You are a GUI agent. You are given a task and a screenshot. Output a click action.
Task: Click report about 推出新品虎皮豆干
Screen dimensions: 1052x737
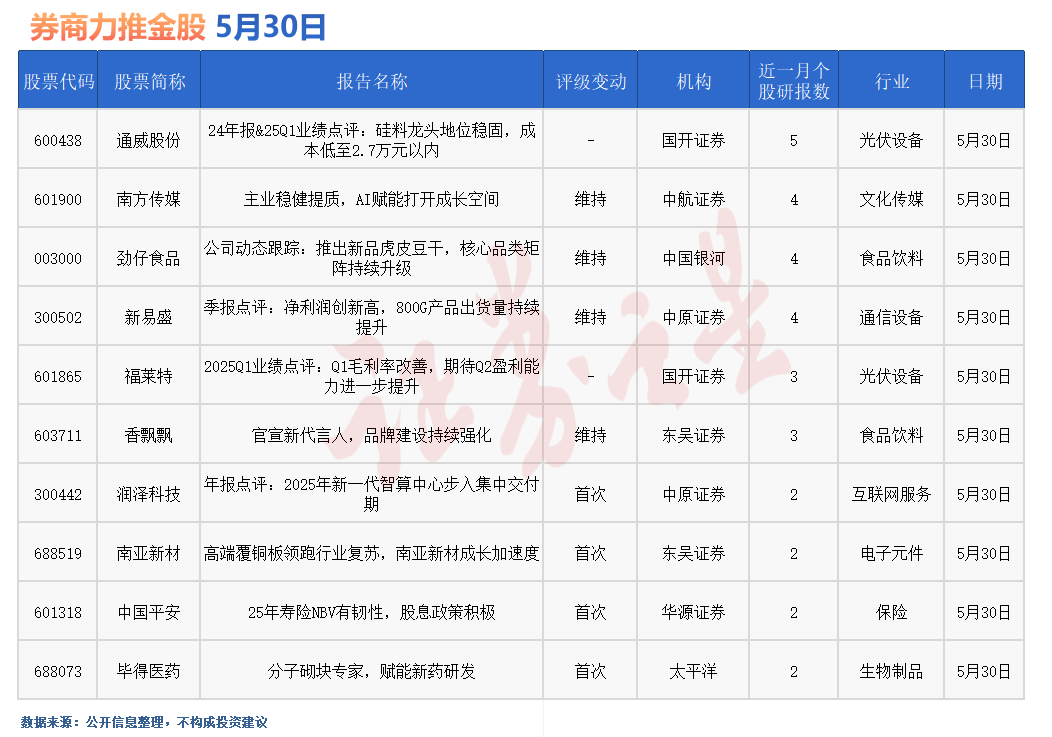pyautogui.click(x=372, y=258)
